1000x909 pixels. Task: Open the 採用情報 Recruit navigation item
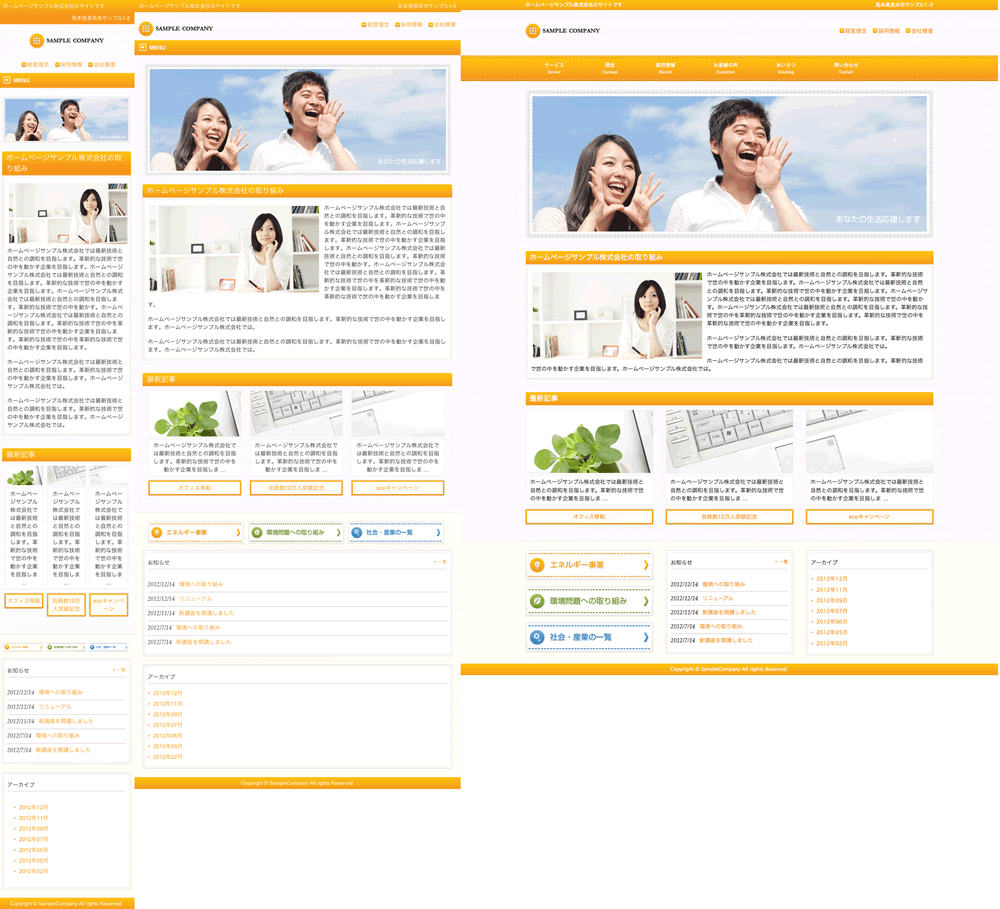tap(665, 68)
